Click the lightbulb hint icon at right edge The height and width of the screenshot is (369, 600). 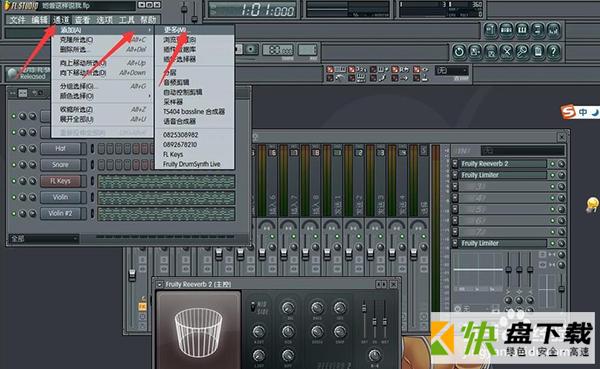(592, 204)
